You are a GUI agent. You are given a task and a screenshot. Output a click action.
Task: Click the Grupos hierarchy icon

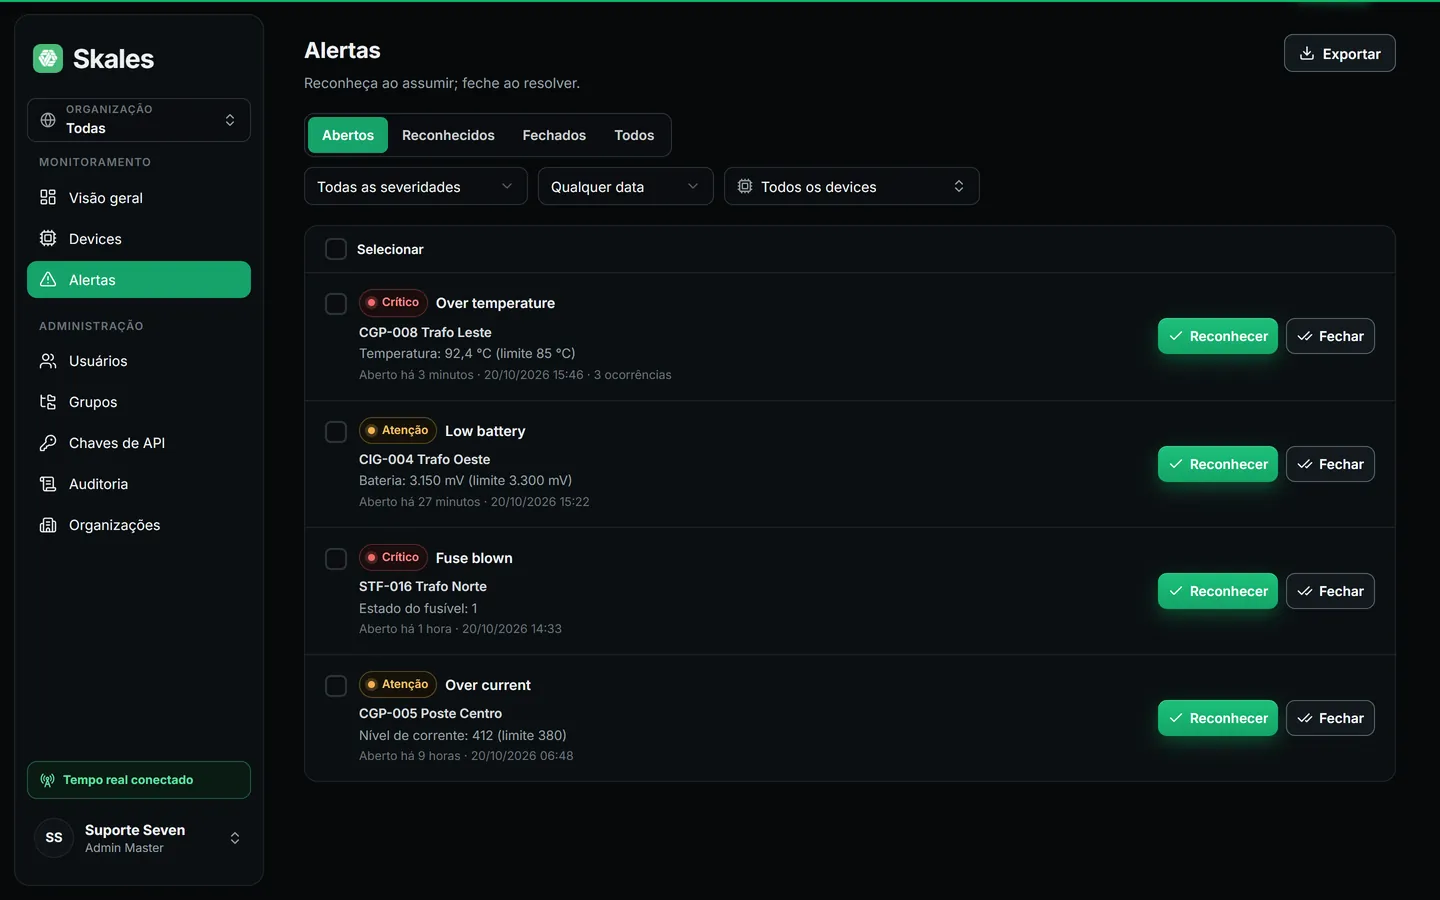(x=48, y=401)
